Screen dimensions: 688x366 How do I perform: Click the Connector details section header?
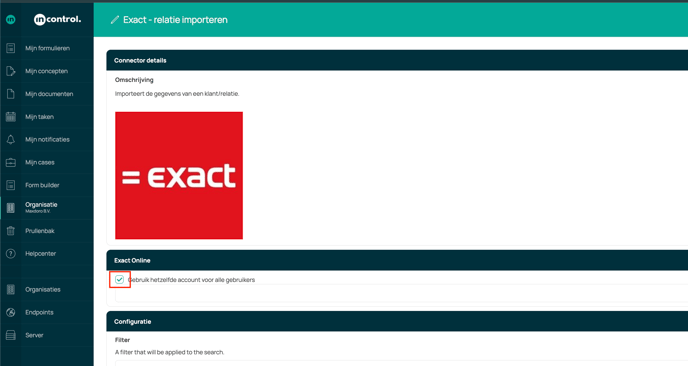[x=397, y=61]
